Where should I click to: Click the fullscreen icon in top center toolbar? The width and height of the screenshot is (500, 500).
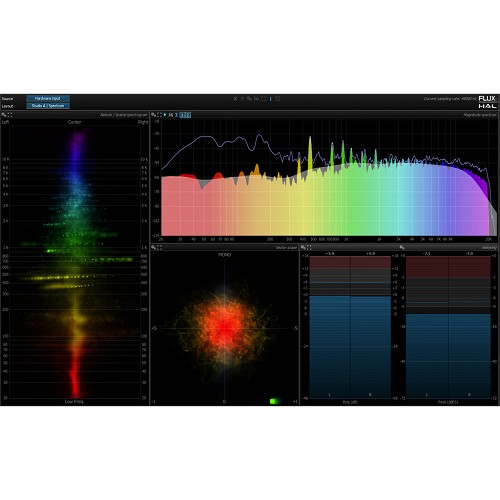264,99
